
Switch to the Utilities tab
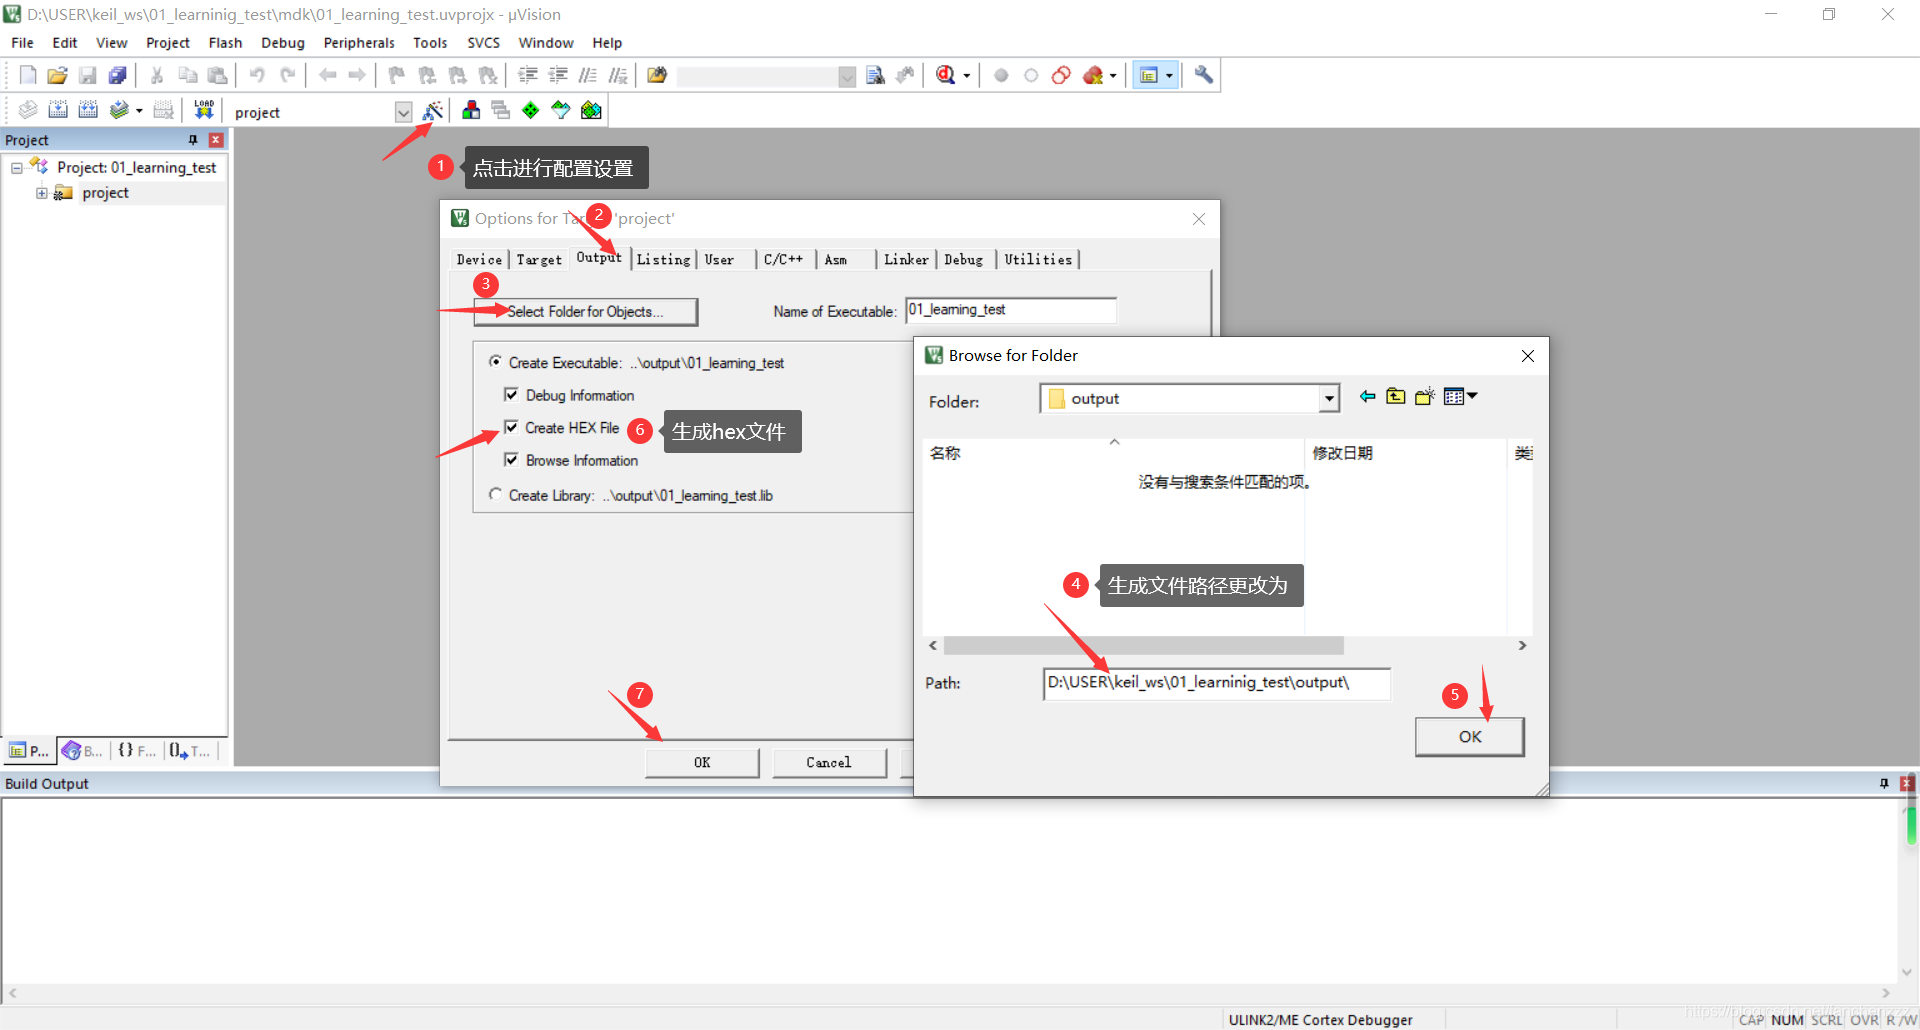(x=1038, y=260)
